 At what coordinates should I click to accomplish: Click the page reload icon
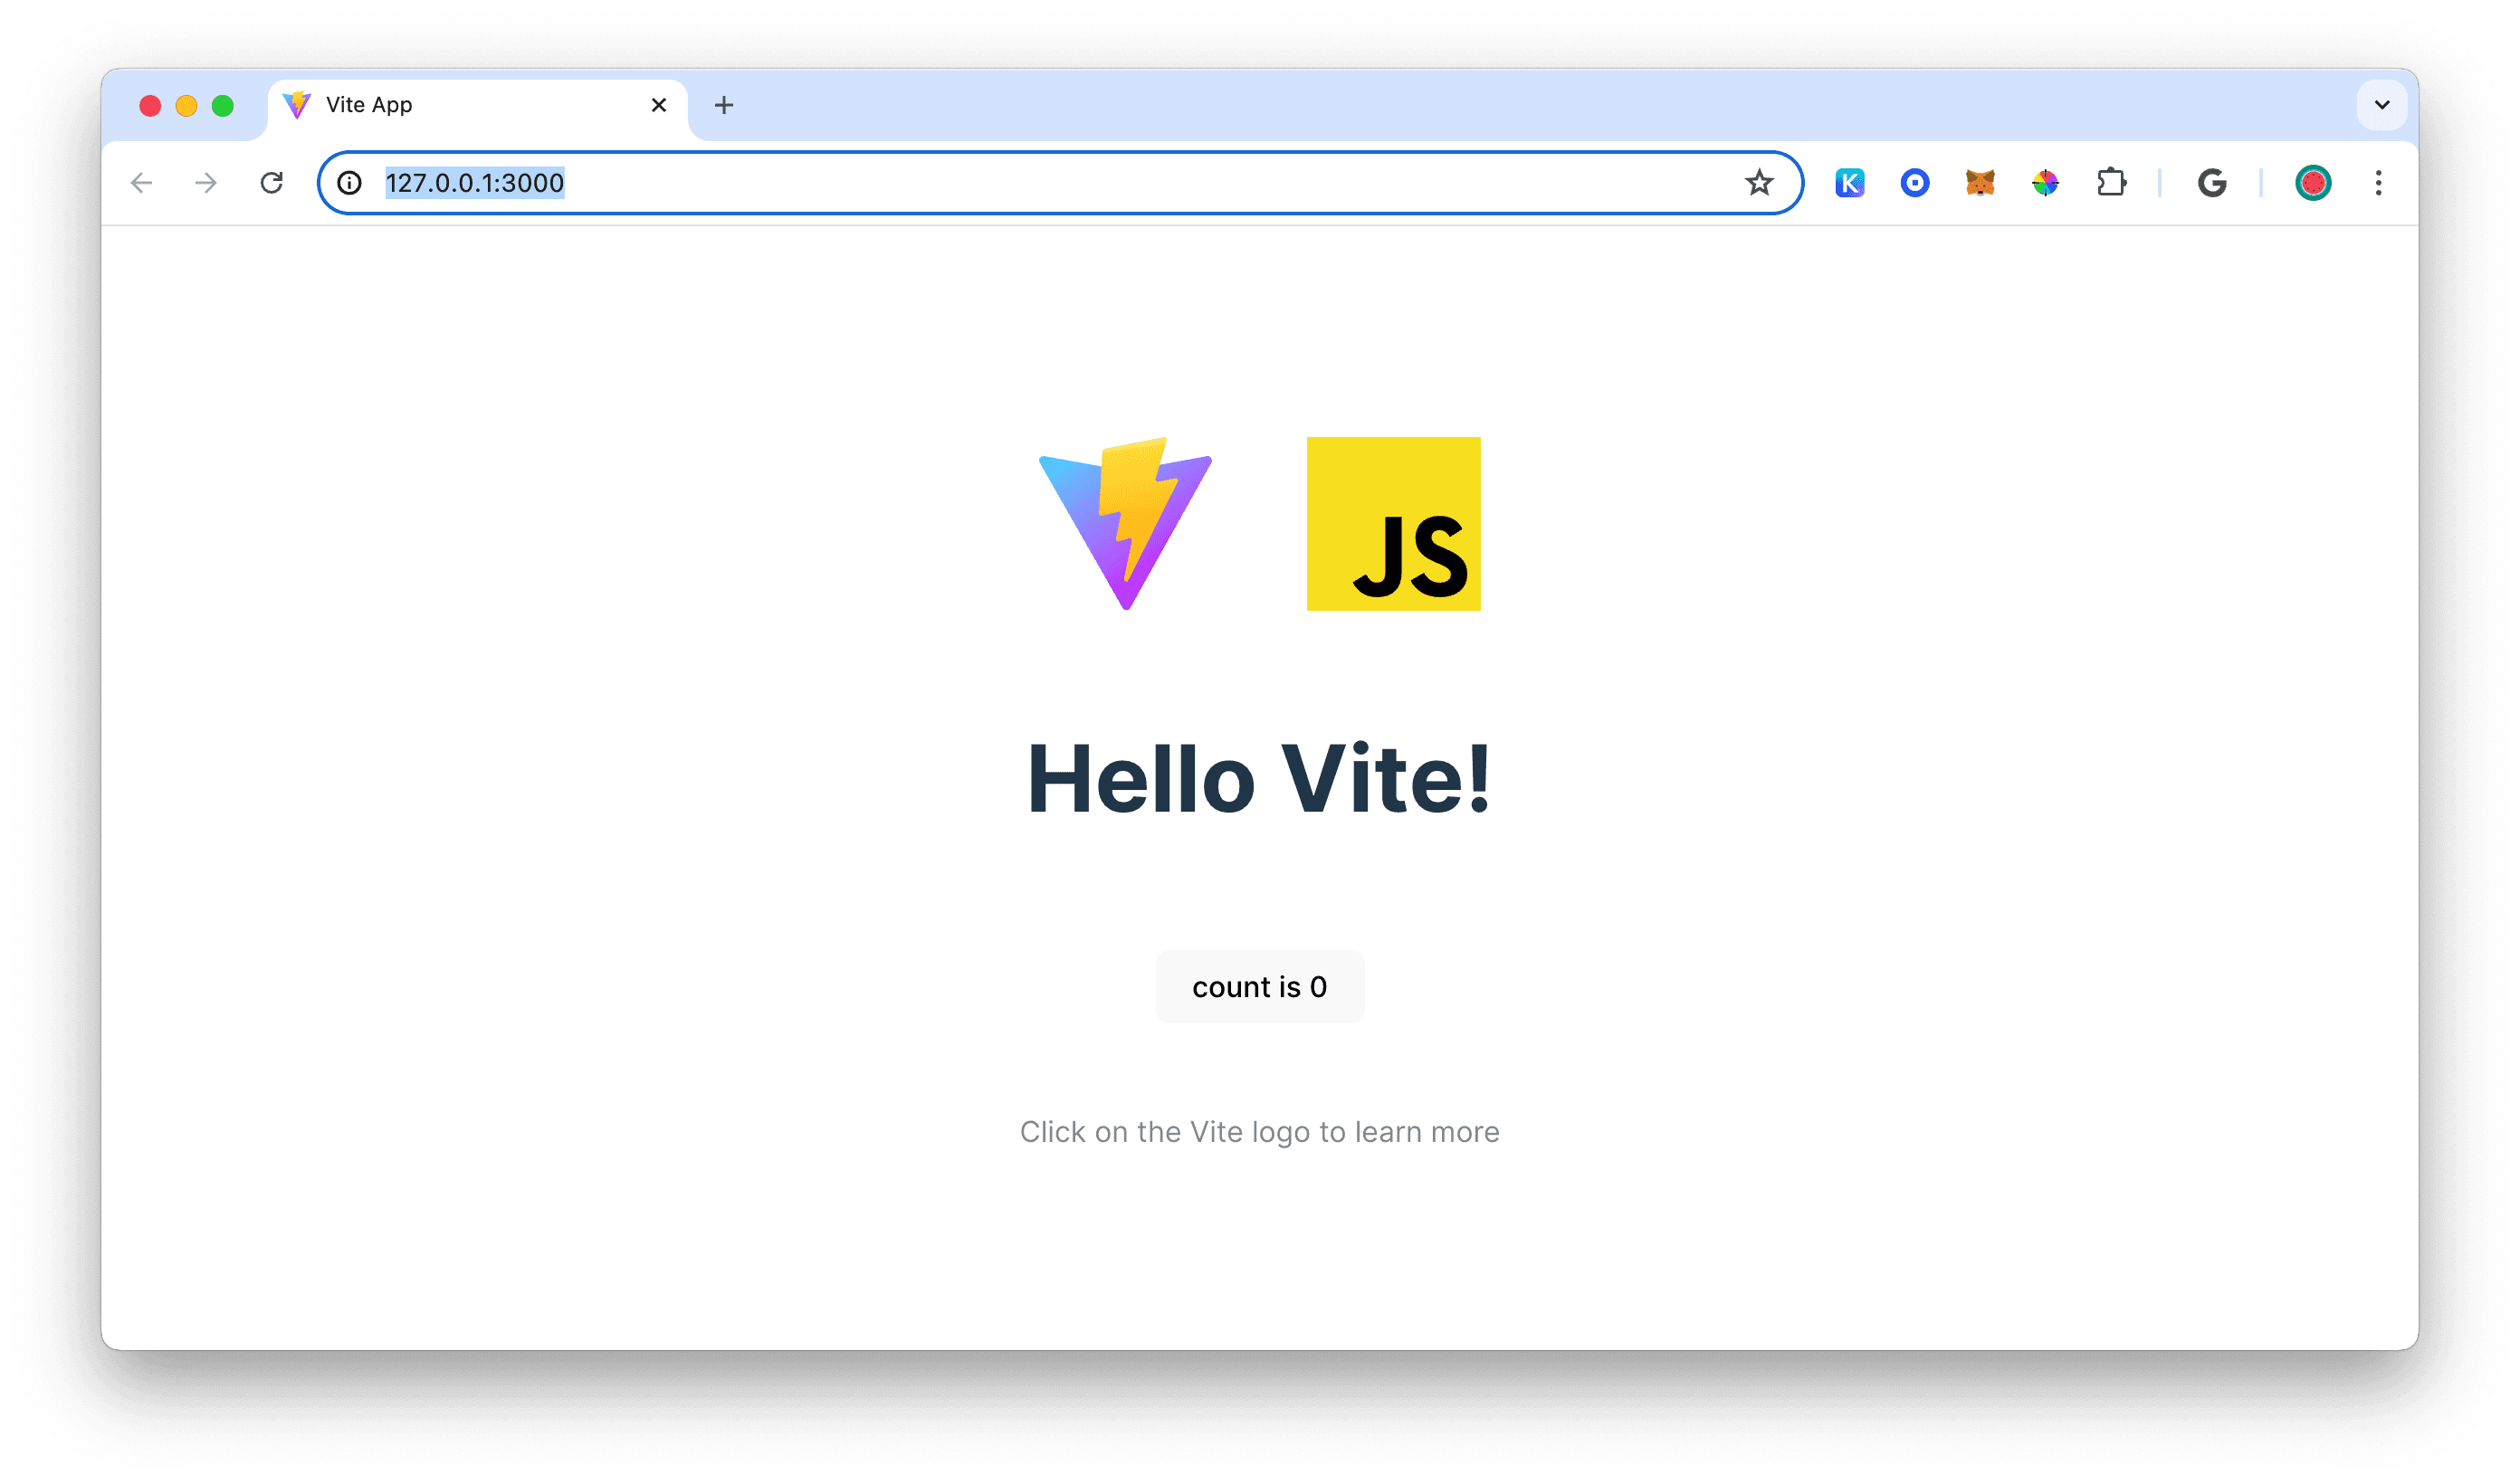coord(272,182)
